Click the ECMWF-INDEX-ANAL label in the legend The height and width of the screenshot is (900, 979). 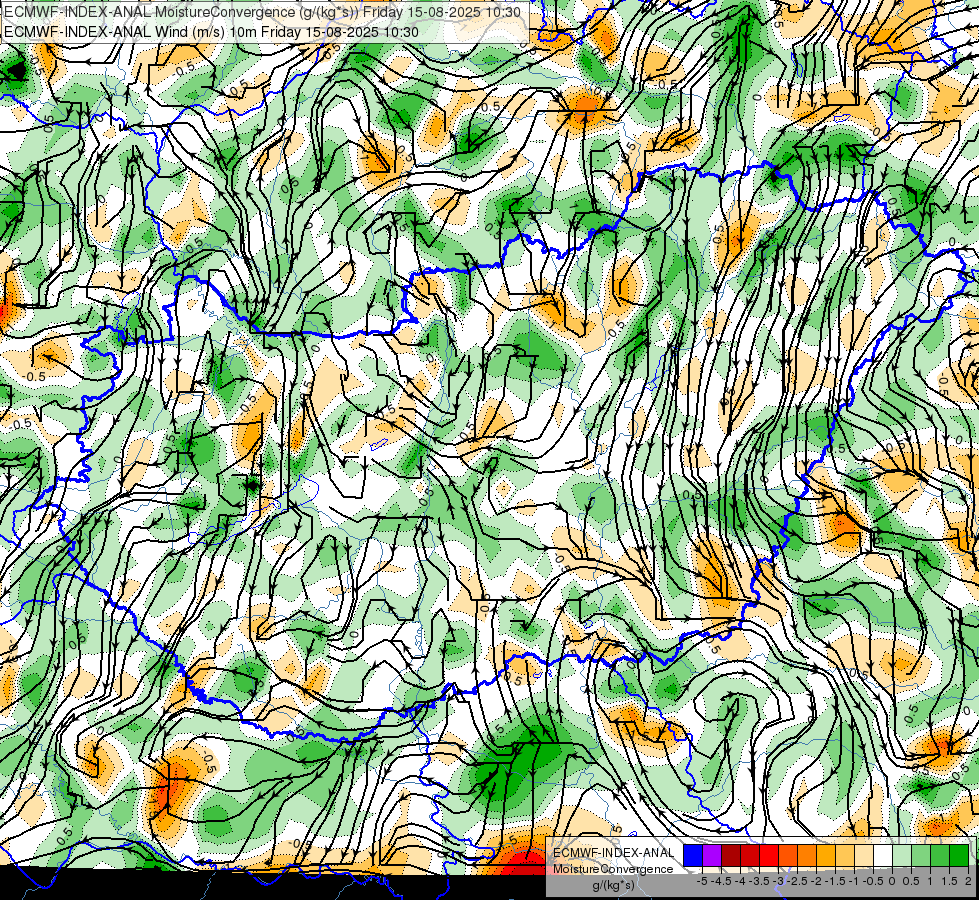pyautogui.click(x=614, y=853)
